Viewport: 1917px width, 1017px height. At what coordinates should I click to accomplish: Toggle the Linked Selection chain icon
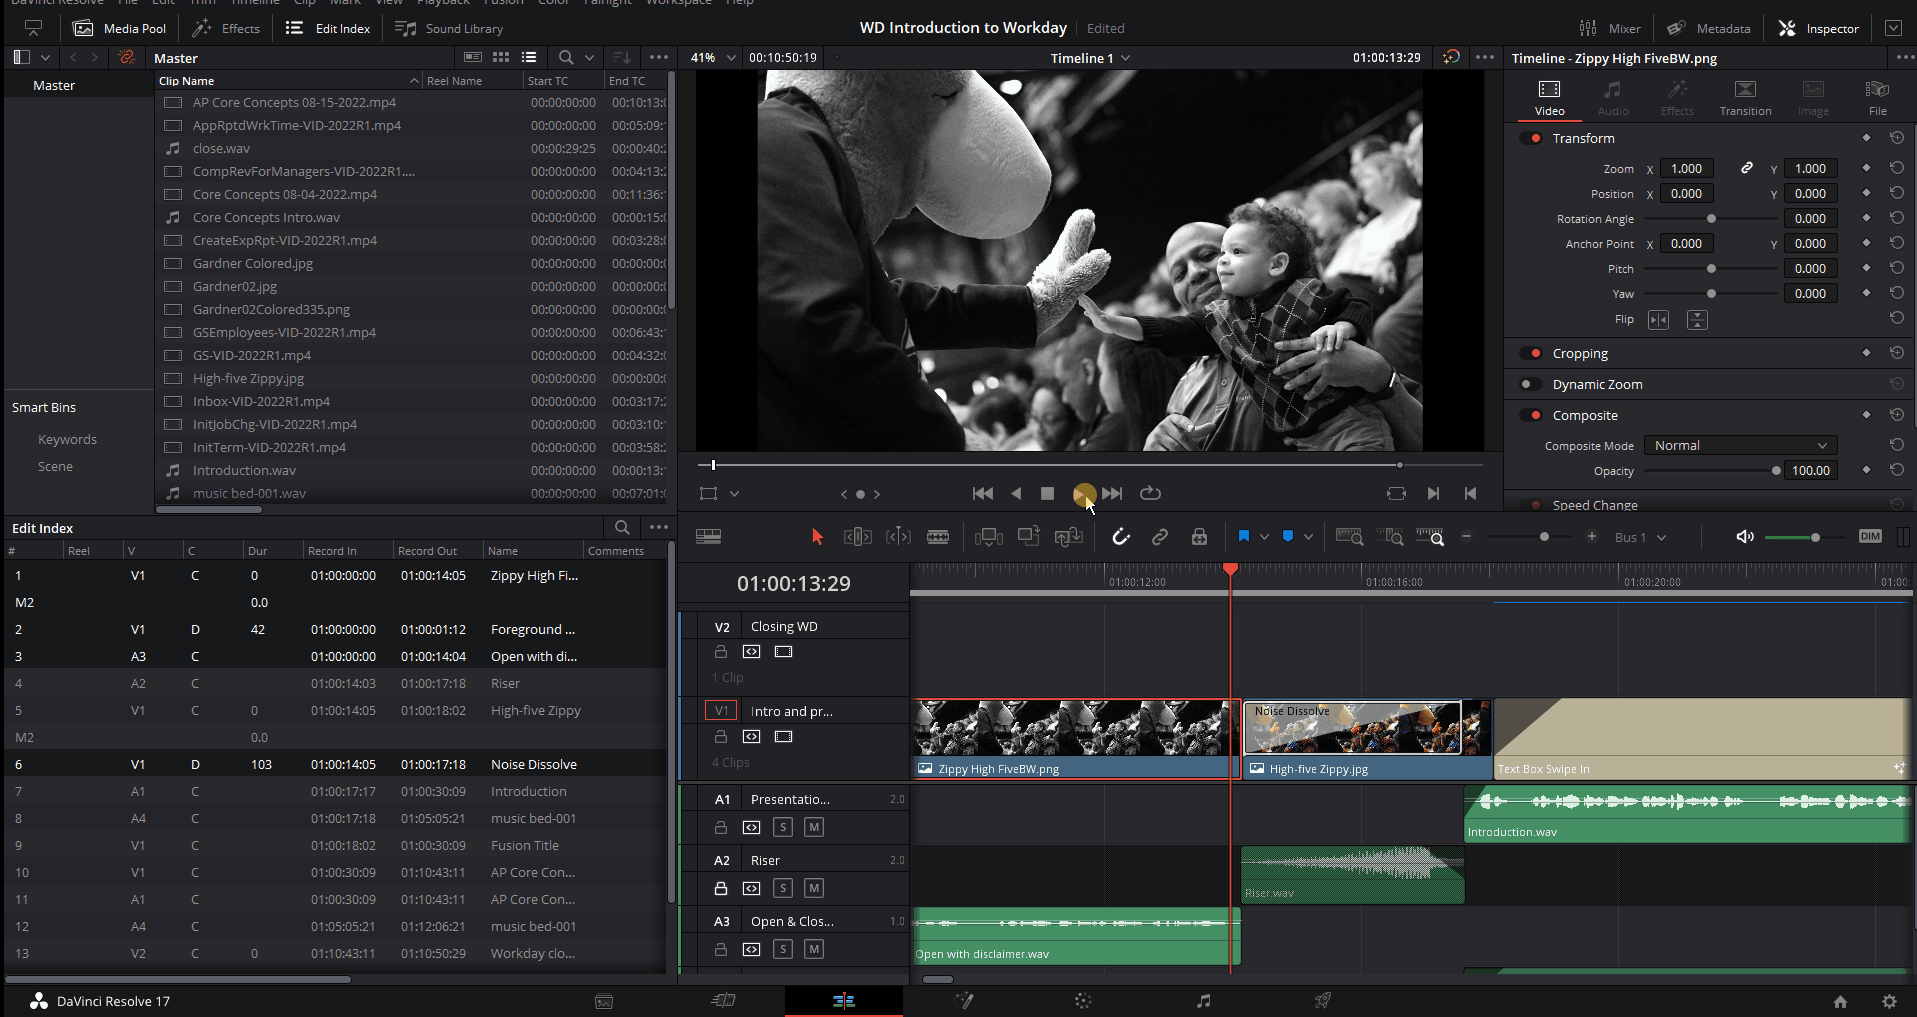click(x=1160, y=537)
